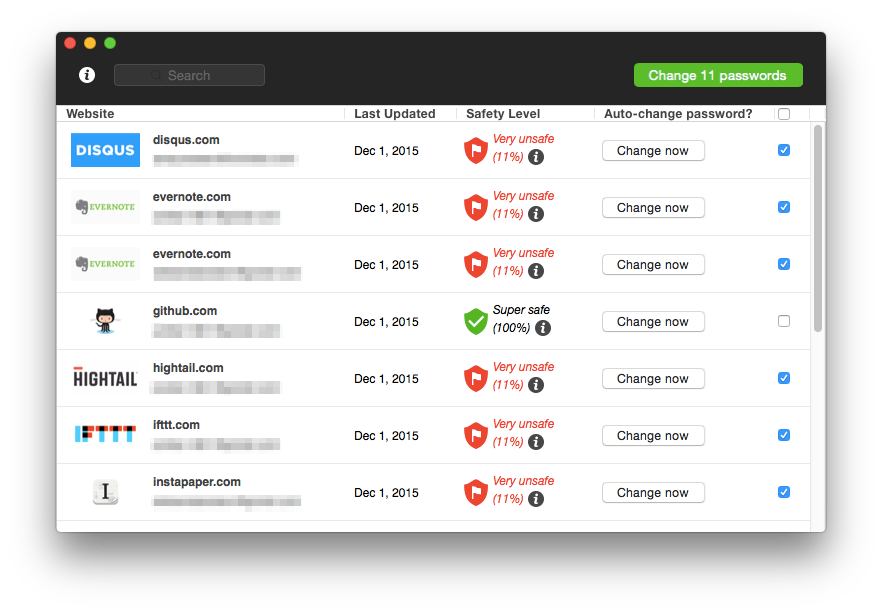Click the Instapaper logo icon
Viewport: 882px width, 612px height.
[x=105, y=492]
